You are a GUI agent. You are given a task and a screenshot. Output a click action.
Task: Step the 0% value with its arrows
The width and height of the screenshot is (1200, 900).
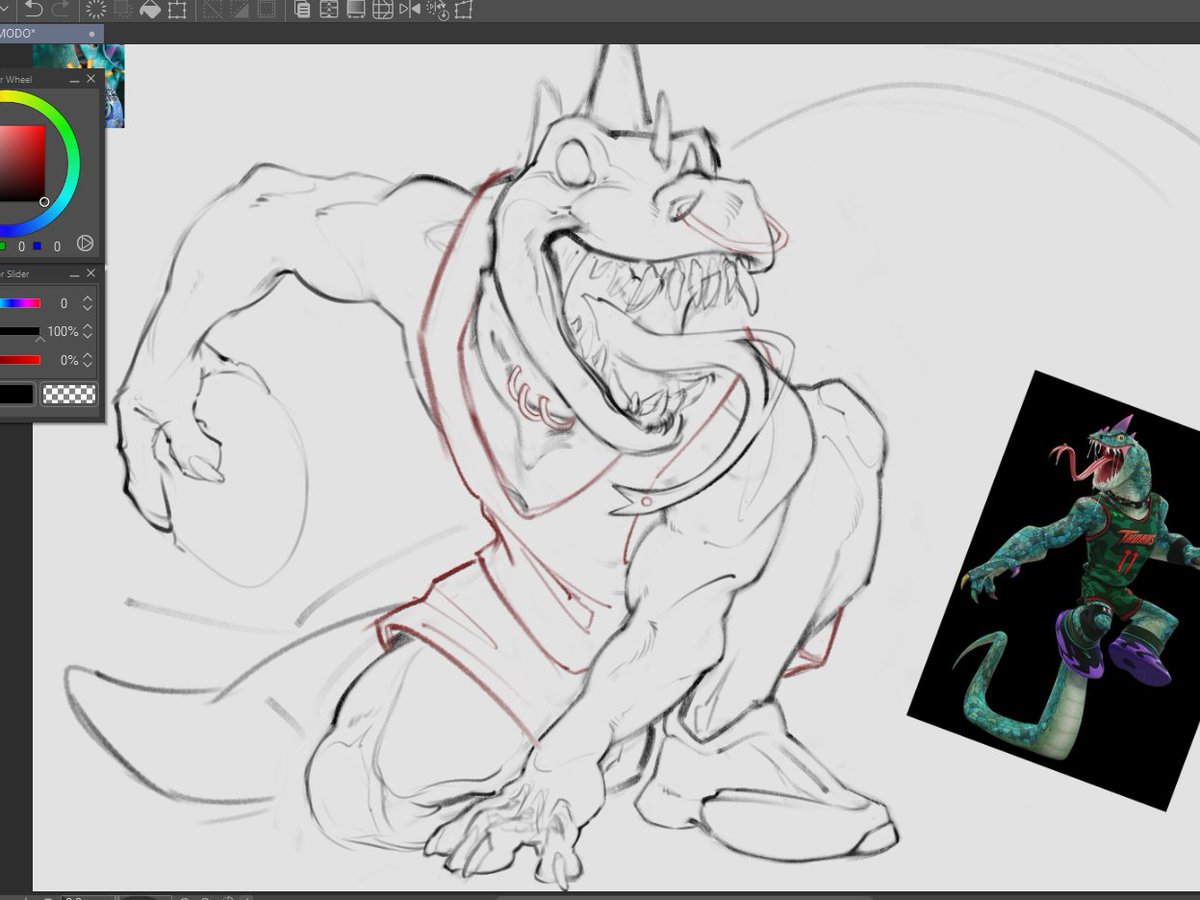88,360
